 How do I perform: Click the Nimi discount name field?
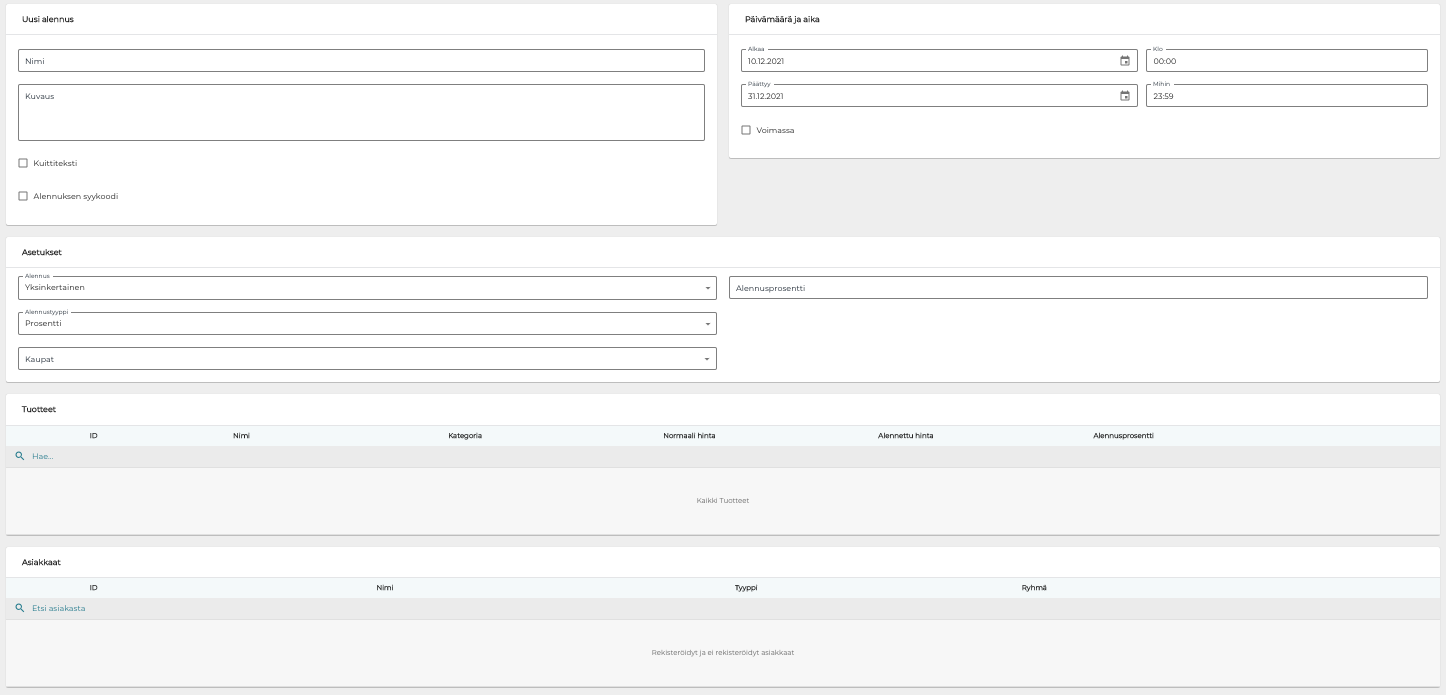pos(361,61)
